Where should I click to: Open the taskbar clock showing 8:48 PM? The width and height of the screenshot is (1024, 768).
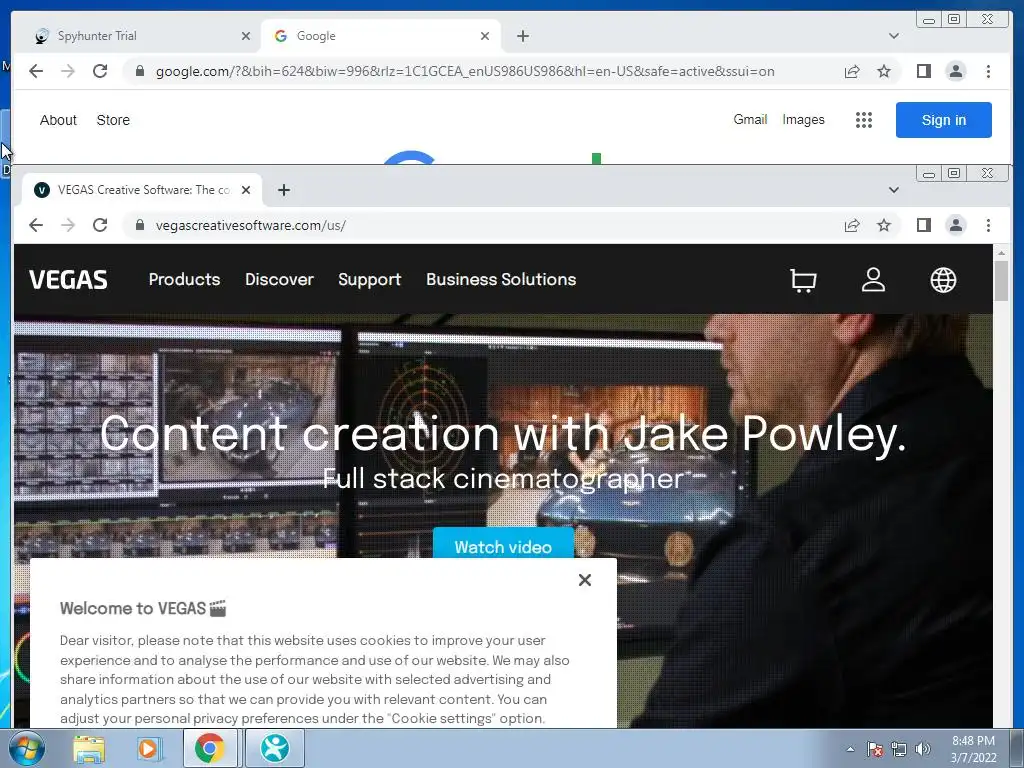tap(973, 749)
